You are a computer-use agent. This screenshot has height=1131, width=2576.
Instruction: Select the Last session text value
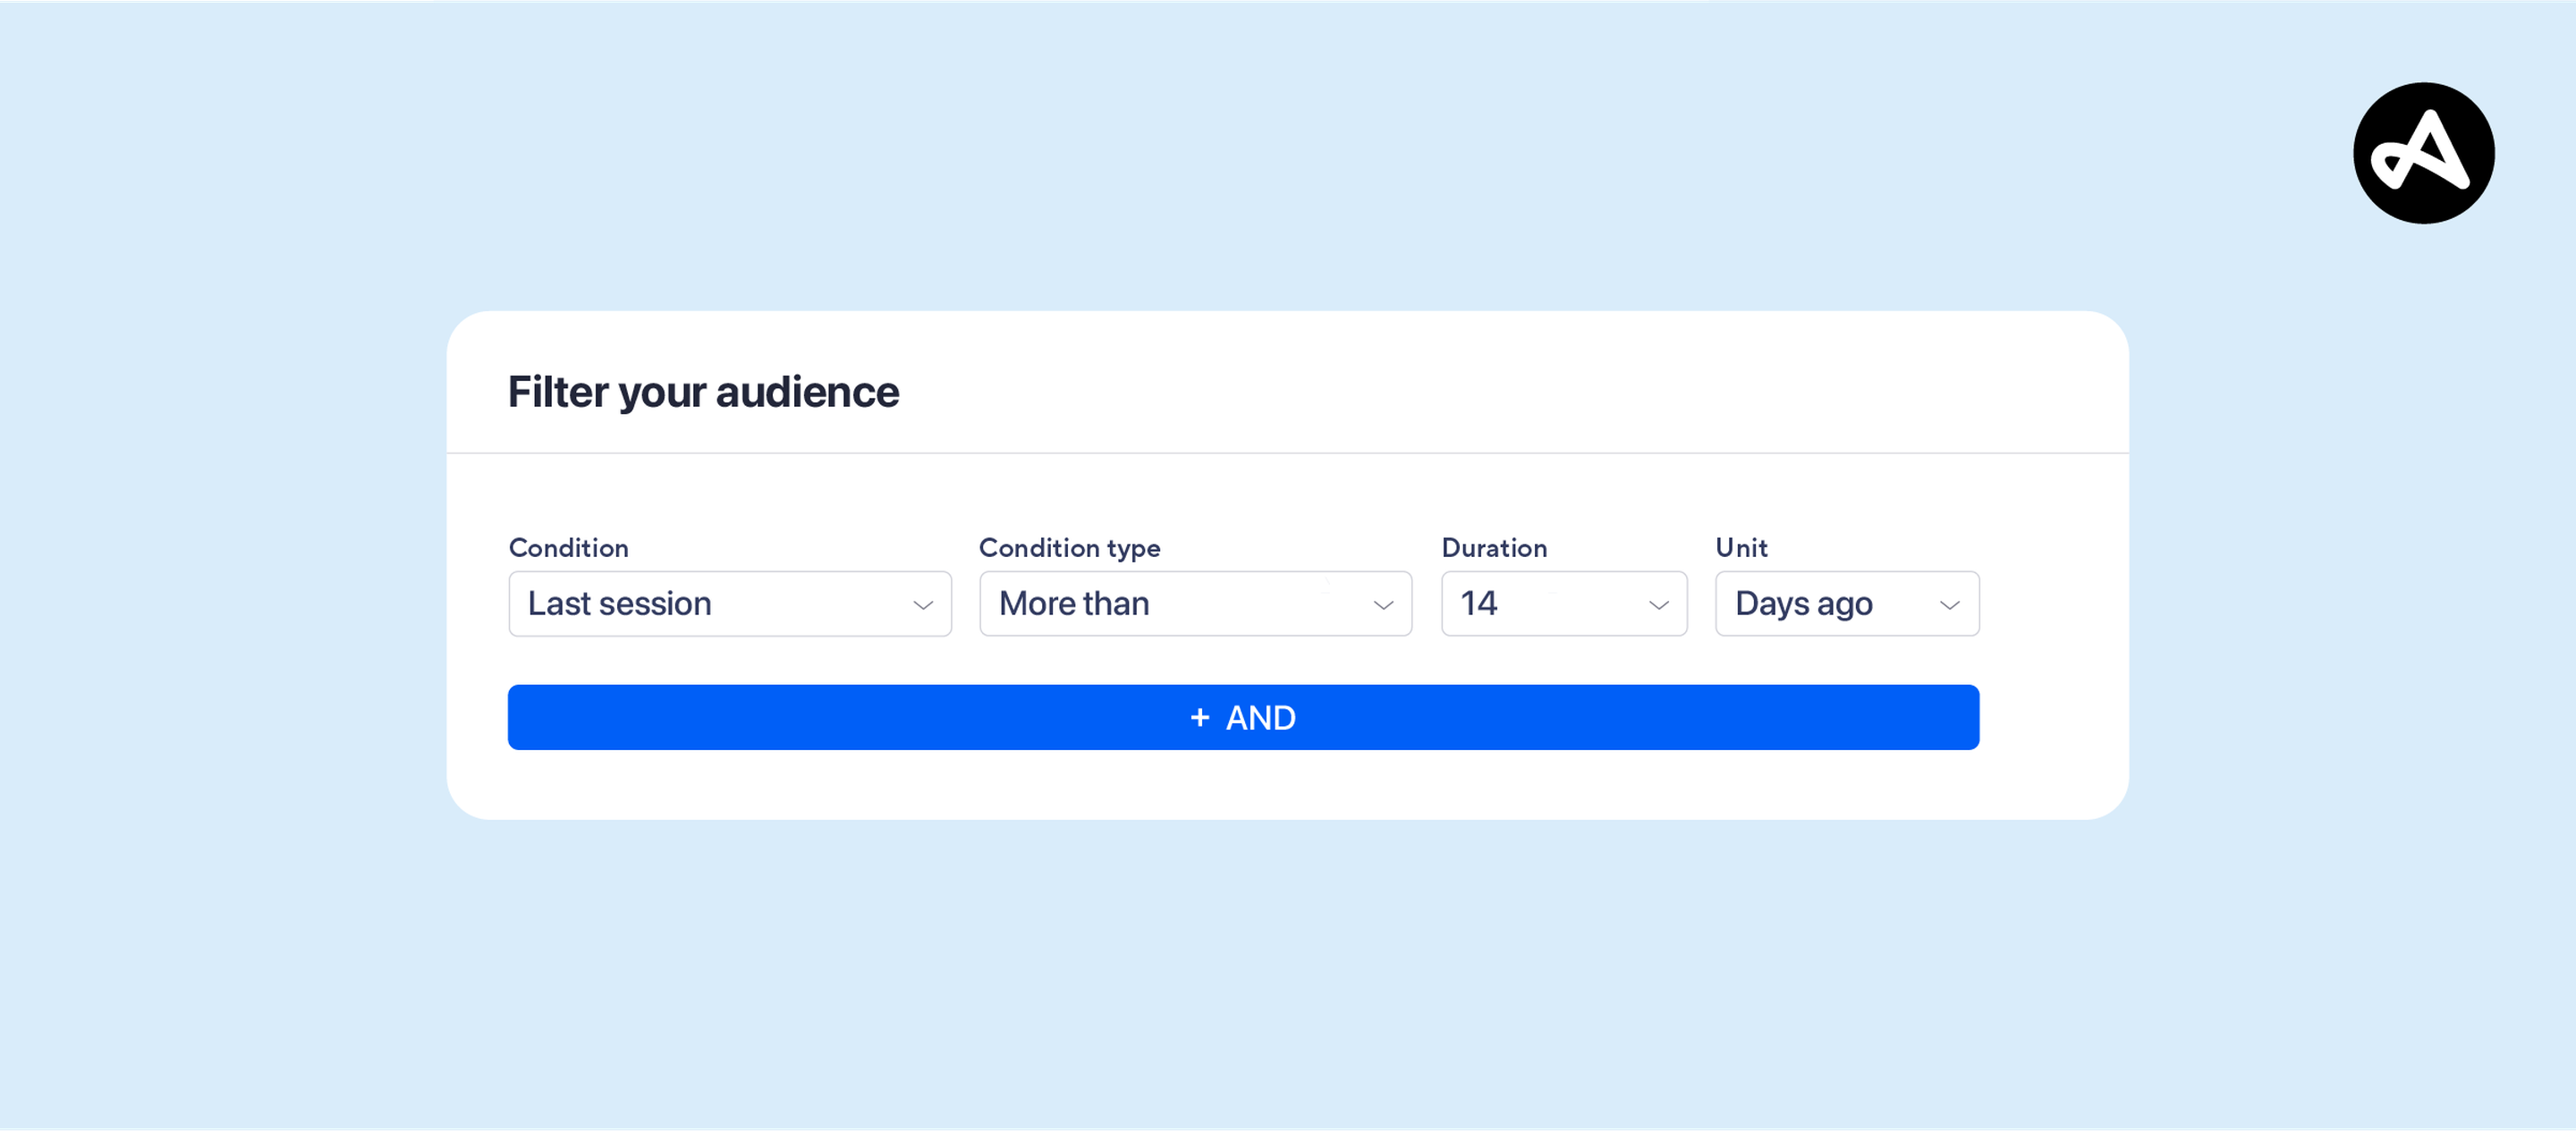pyautogui.click(x=619, y=604)
